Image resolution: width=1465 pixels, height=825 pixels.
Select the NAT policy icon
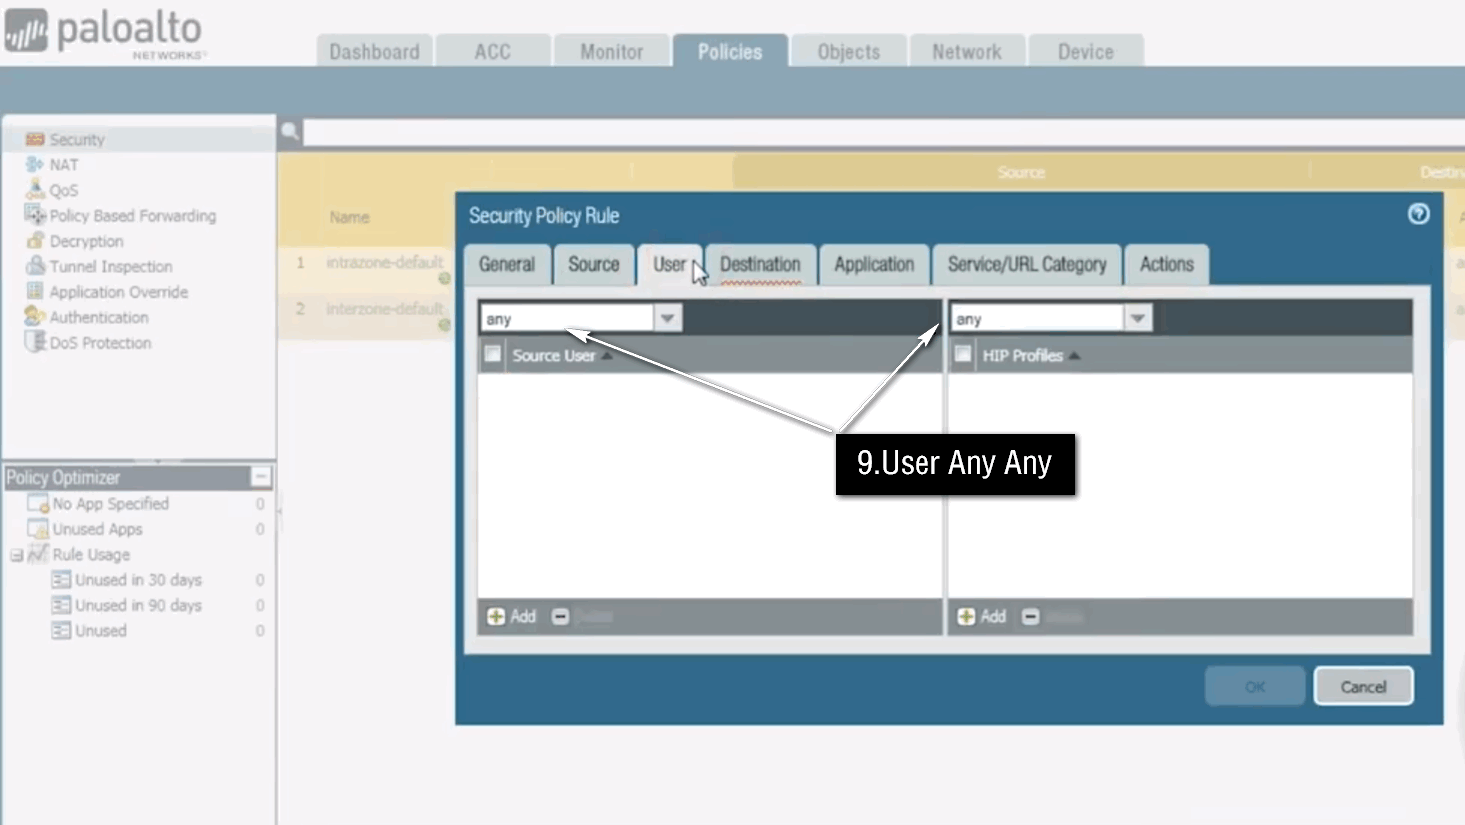click(x=35, y=164)
